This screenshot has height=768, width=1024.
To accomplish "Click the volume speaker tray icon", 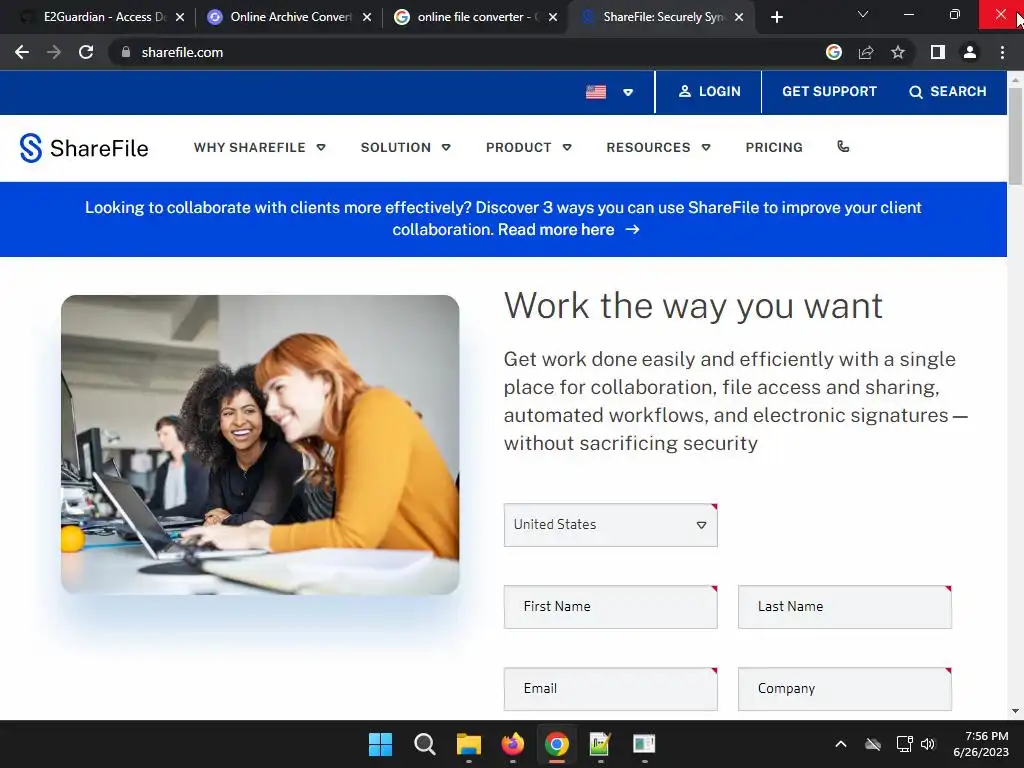I will (928, 744).
